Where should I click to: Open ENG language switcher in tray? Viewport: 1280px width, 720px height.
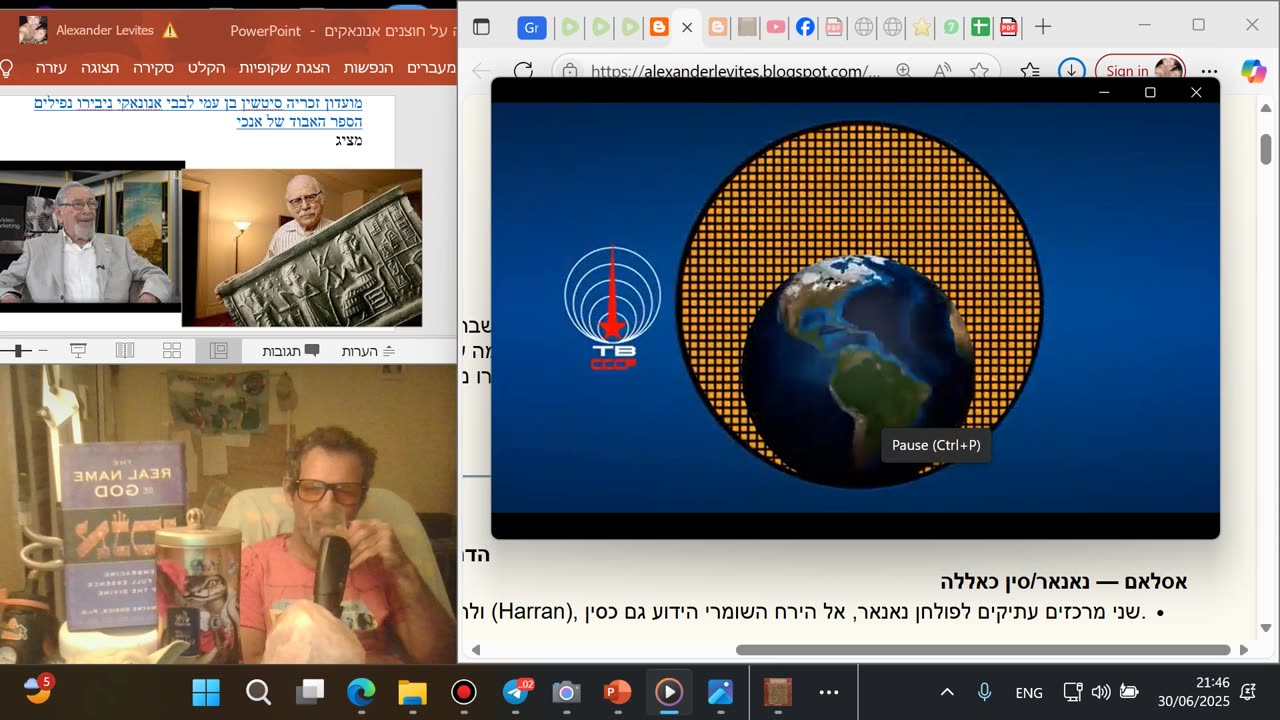(1029, 692)
